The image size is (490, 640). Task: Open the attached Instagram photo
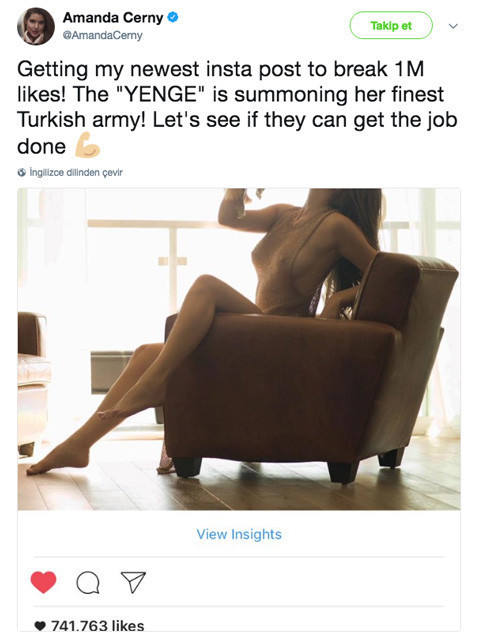click(x=239, y=349)
